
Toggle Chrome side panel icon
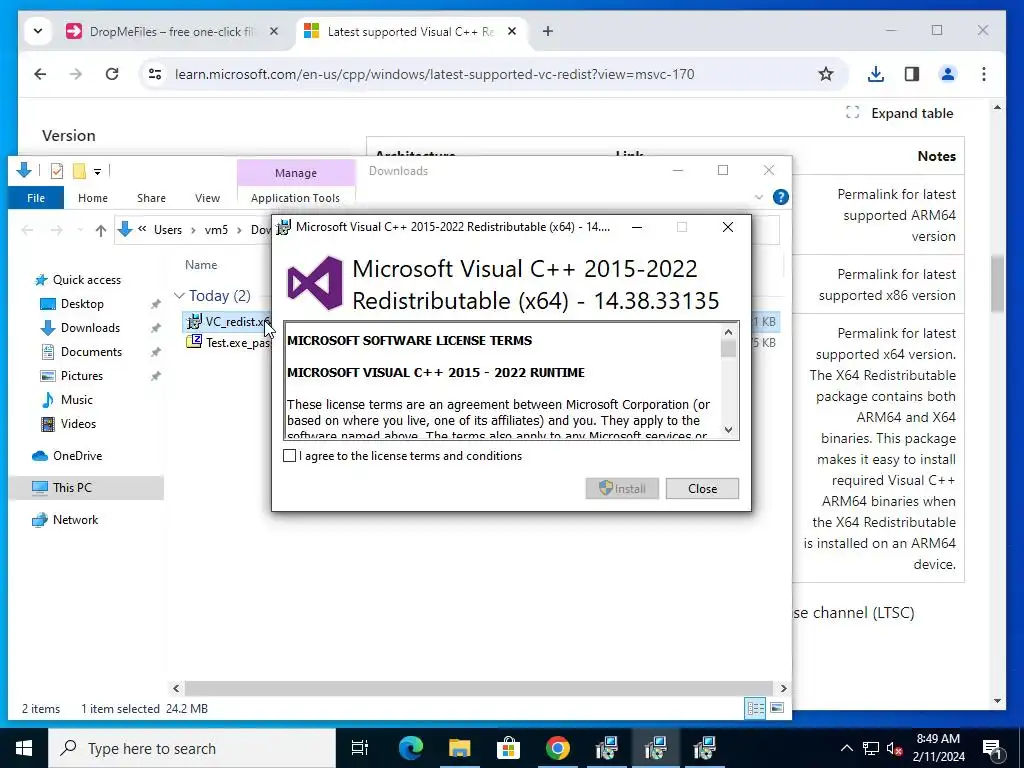point(912,74)
